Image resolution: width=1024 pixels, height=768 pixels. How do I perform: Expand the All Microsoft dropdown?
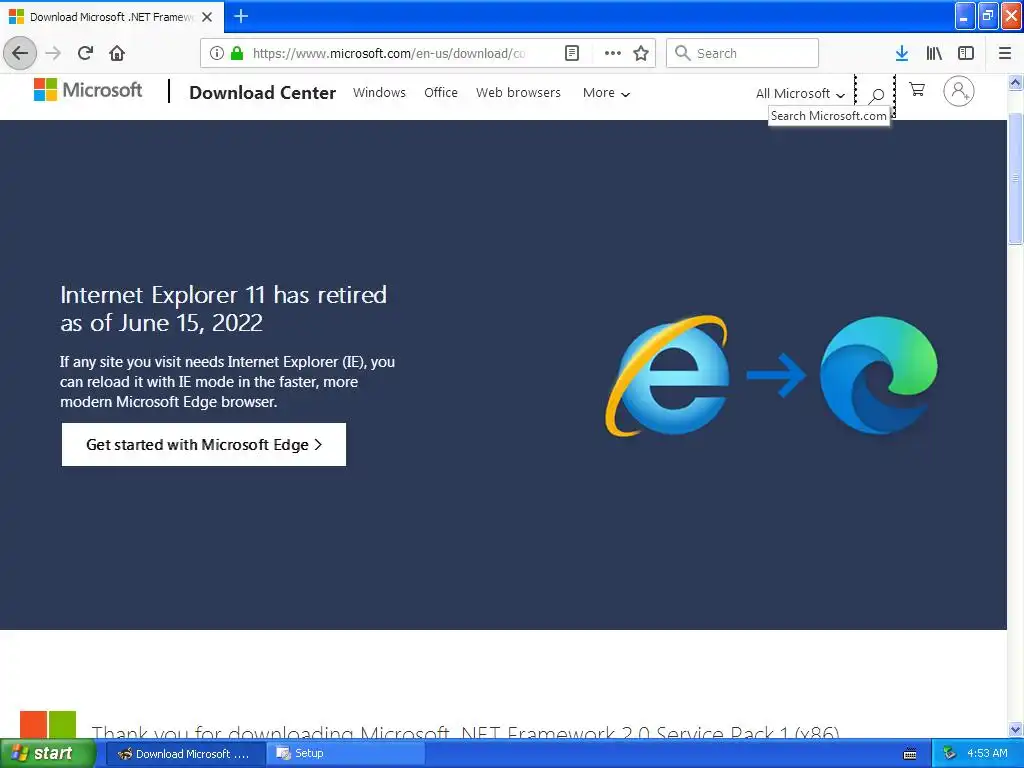[800, 93]
